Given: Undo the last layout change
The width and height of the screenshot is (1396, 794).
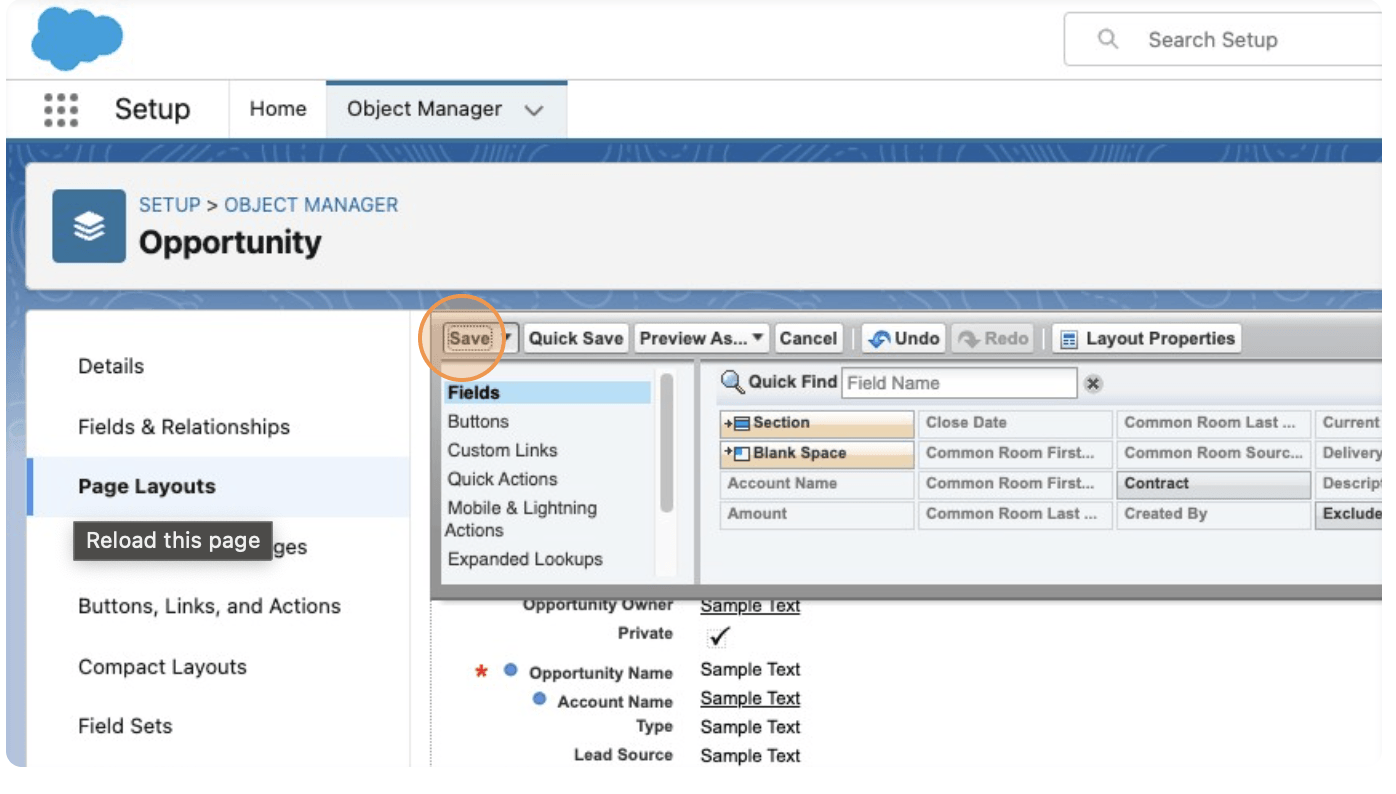Looking at the screenshot, I should click(904, 338).
